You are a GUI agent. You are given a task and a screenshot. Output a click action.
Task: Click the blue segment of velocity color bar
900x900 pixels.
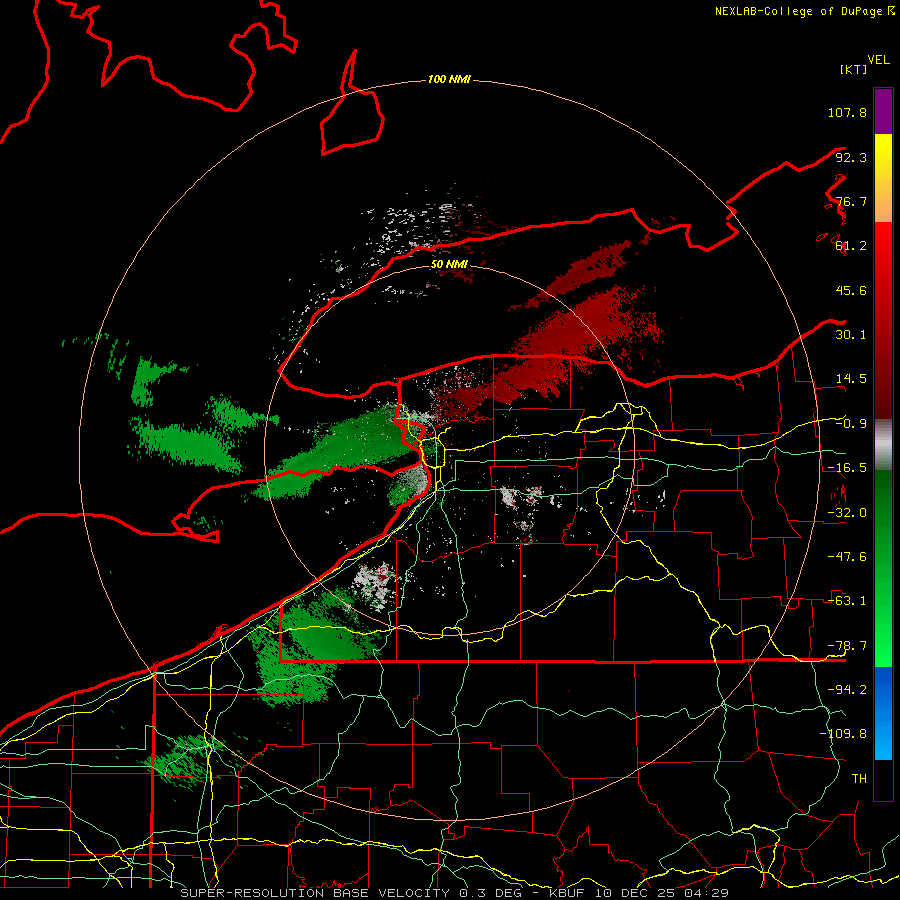(x=883, y=713)
